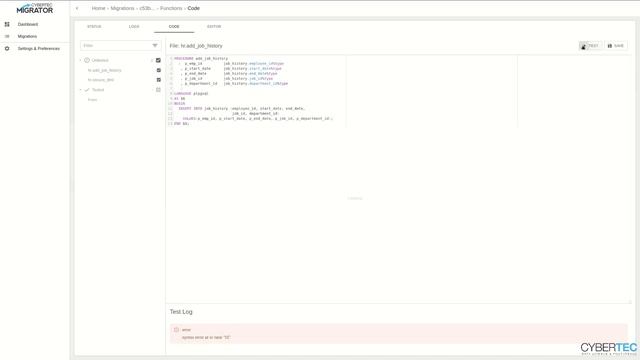Screen dimensions: 640x360
Task: Select the second function under Untested
Action: click(101, 80)
